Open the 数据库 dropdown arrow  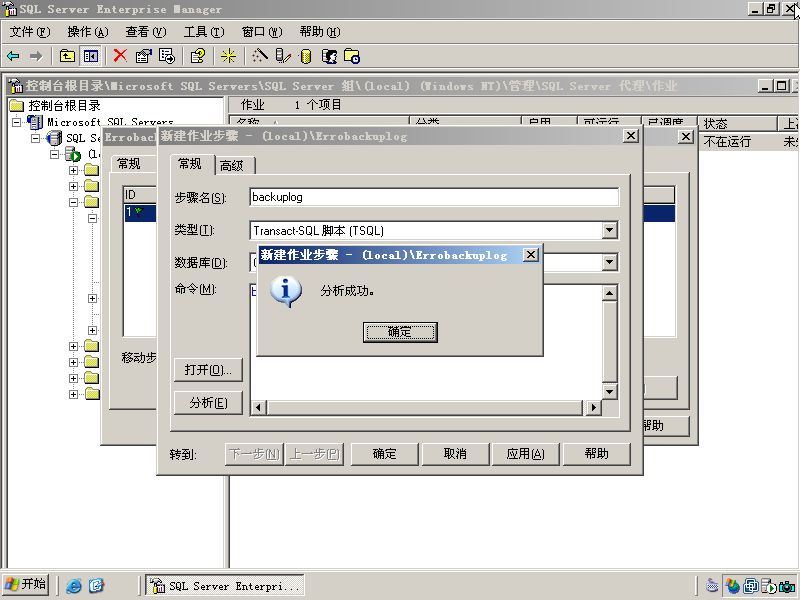click(x=610, y=263)
